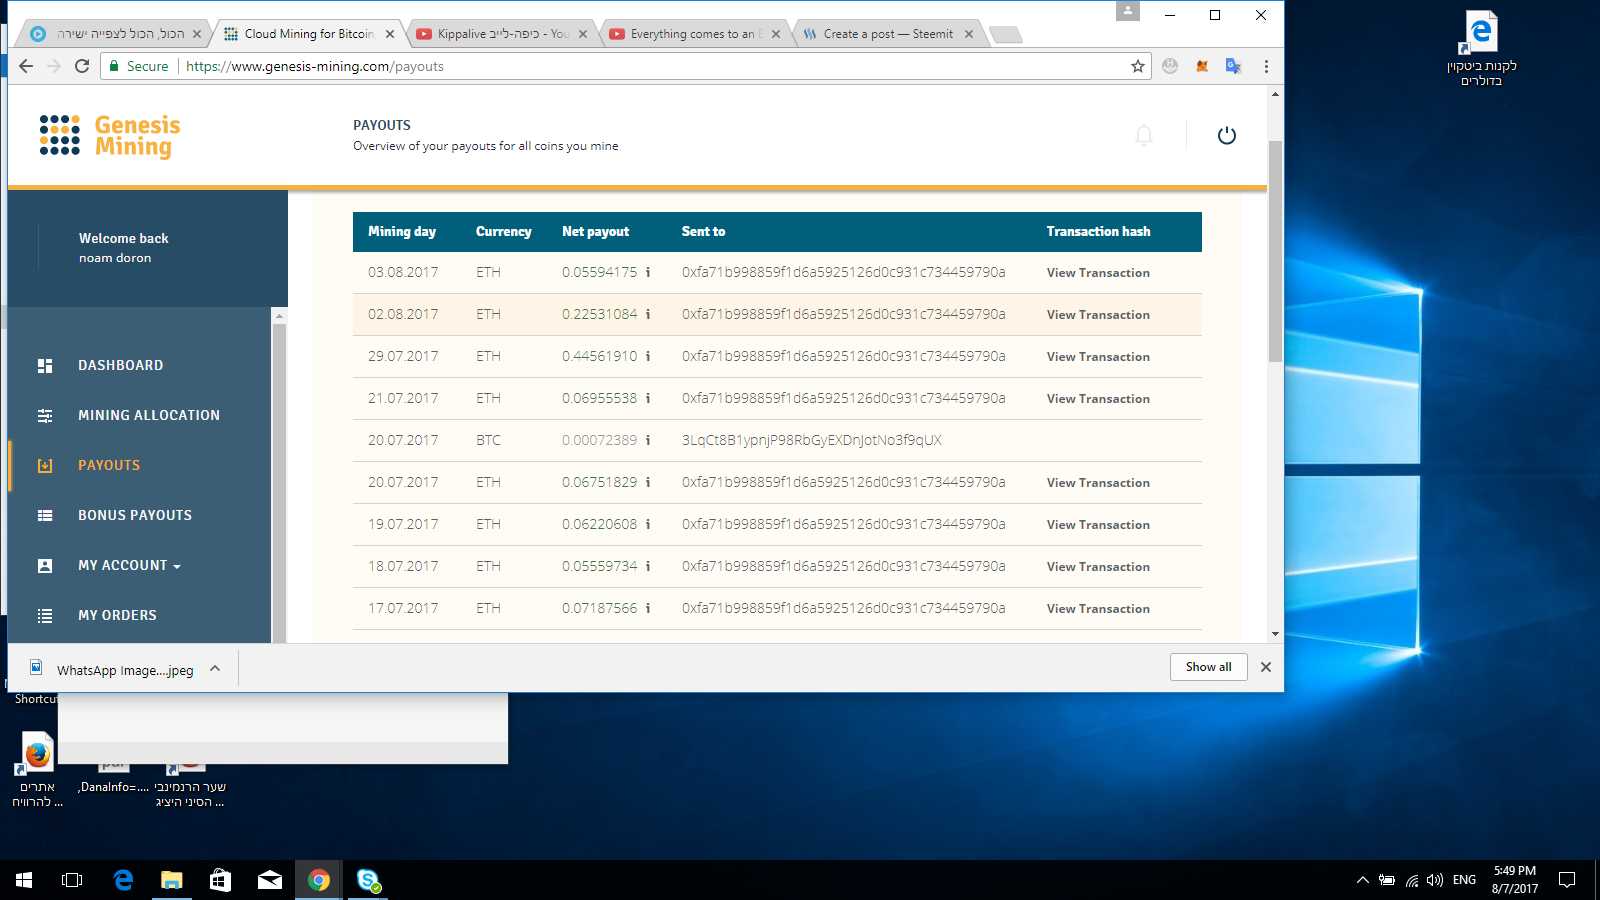Open the notifications bell

click(x=1144, y=135)
